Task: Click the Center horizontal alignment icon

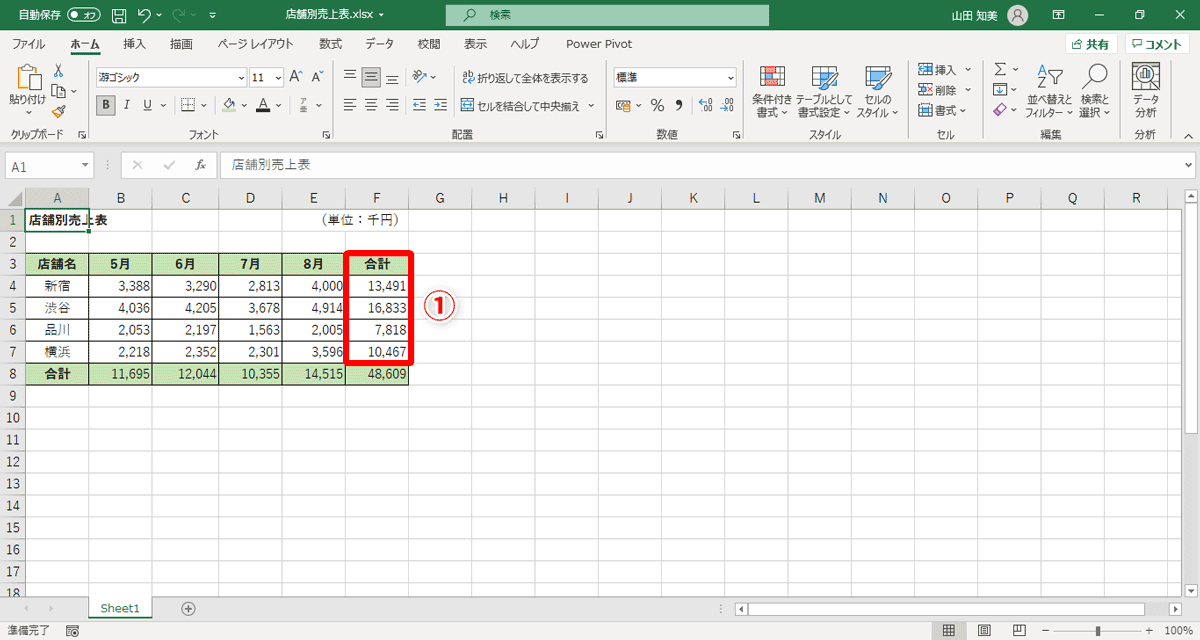Action: (x=371, y=104)
